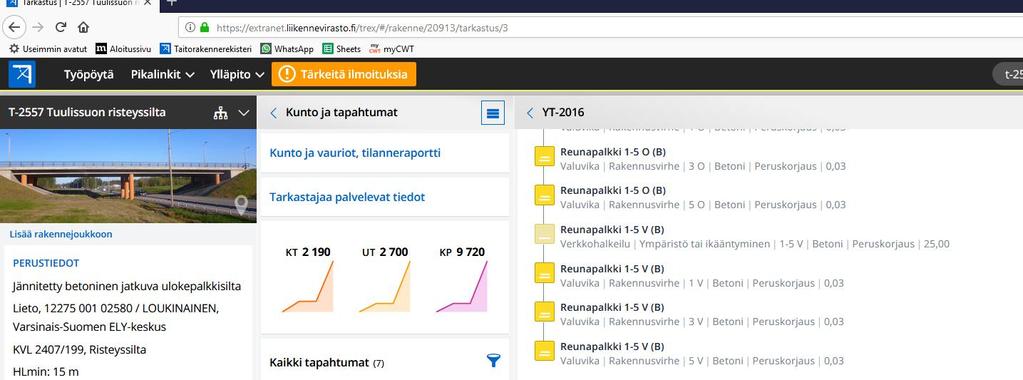Click text Jännitetty betoninen jatkuva ulokepalkkisilta

coord(127,287)
